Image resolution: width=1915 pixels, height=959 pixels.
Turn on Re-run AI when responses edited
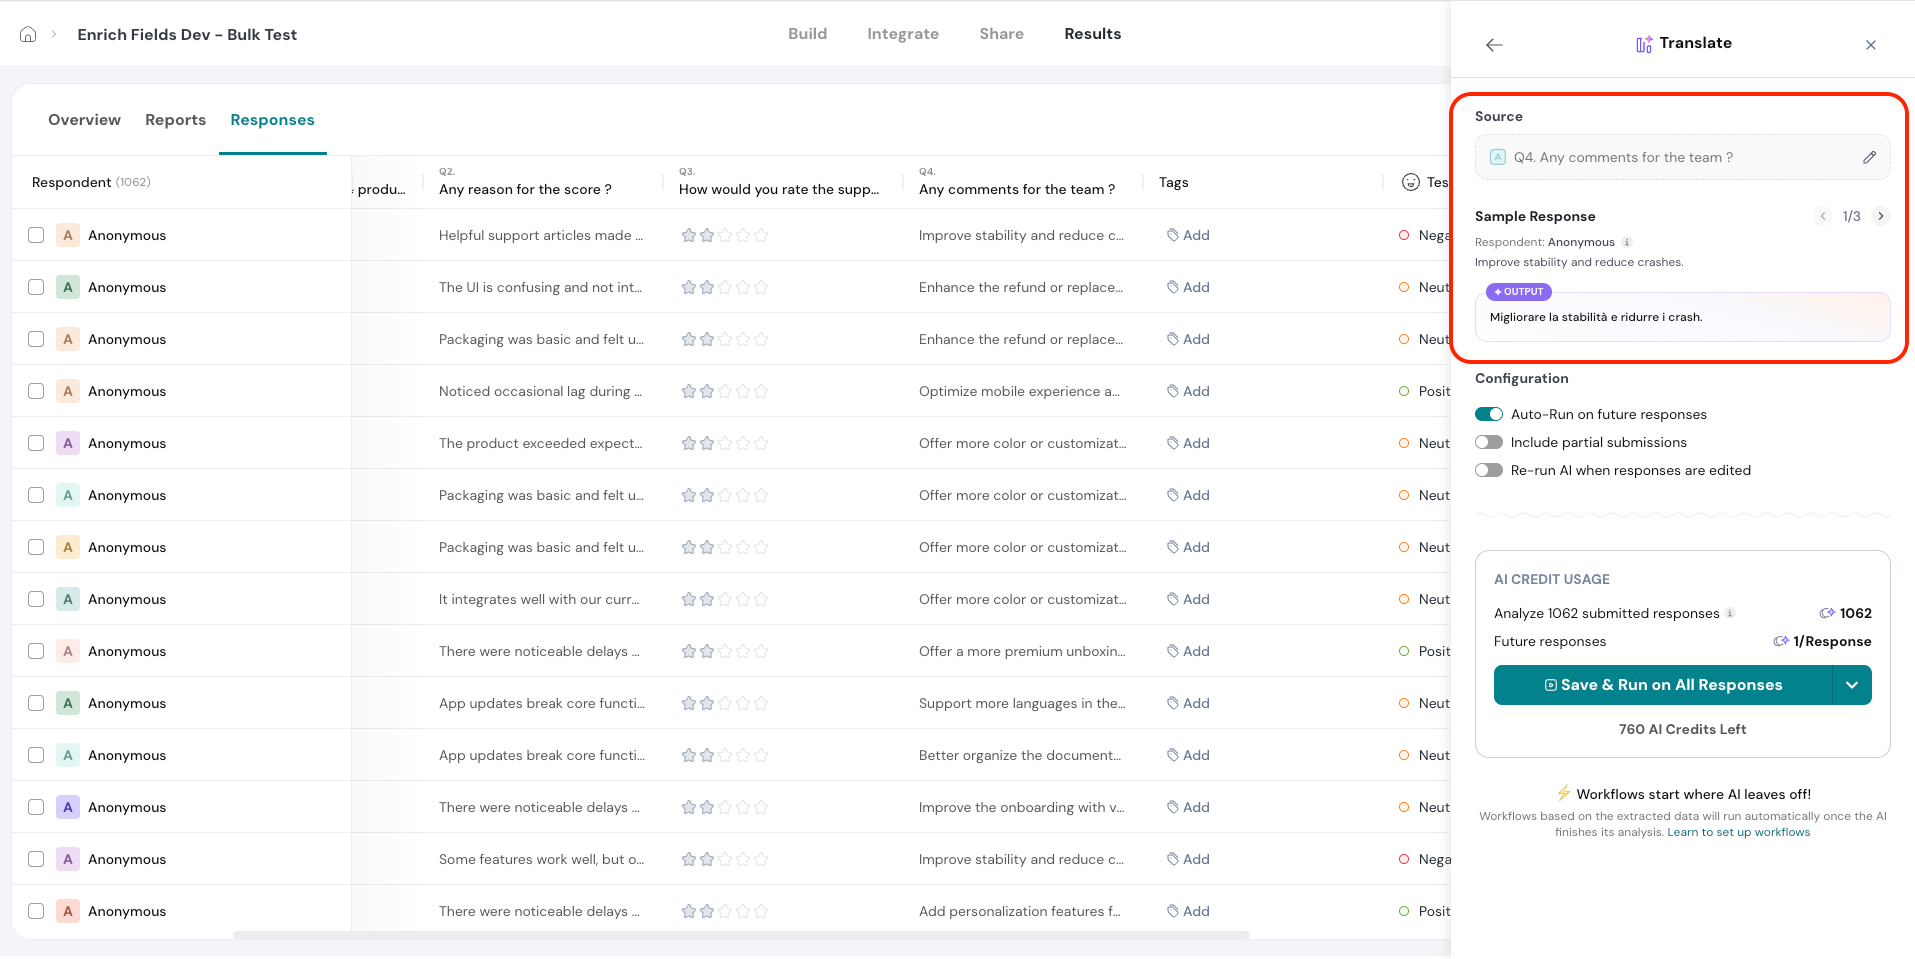tap(1489, 470)
